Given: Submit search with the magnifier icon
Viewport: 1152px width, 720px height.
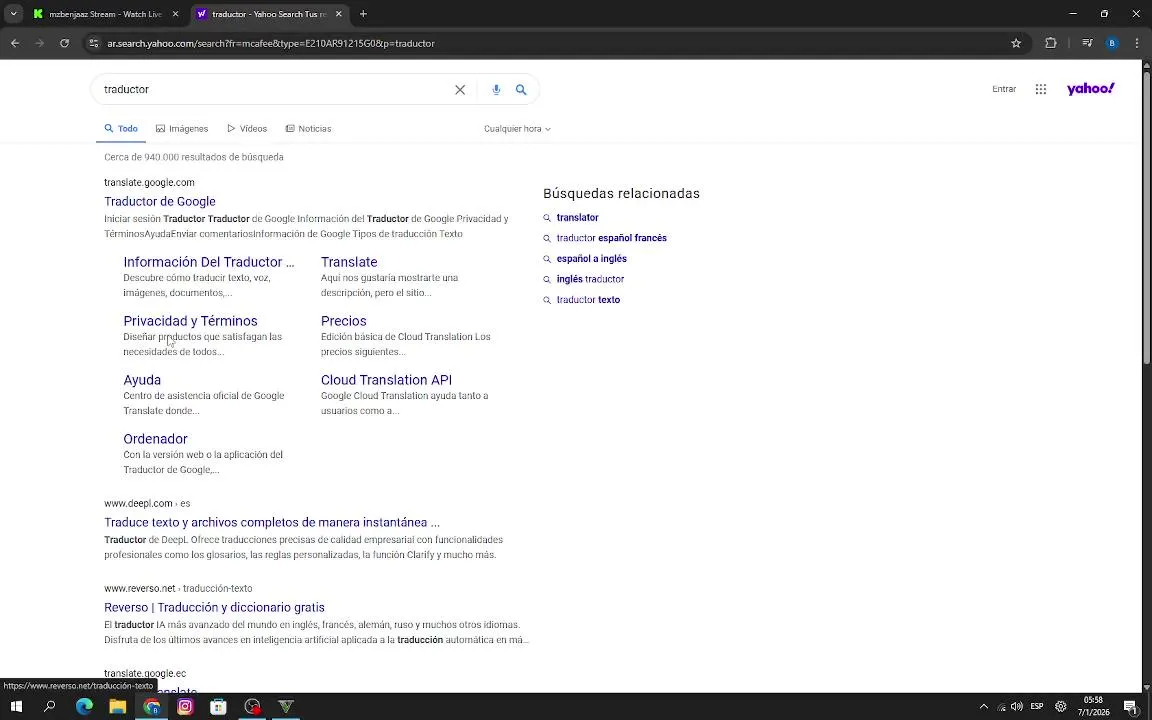Looking at the screenshot, I should 521,90.
